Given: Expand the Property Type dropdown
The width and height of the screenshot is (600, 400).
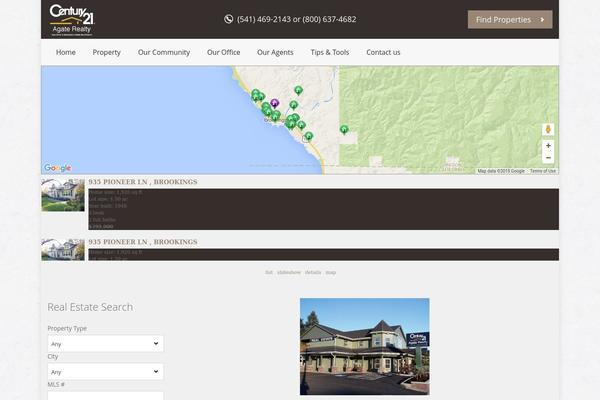Looking at the screenshot, I should [x=105, y=344].
